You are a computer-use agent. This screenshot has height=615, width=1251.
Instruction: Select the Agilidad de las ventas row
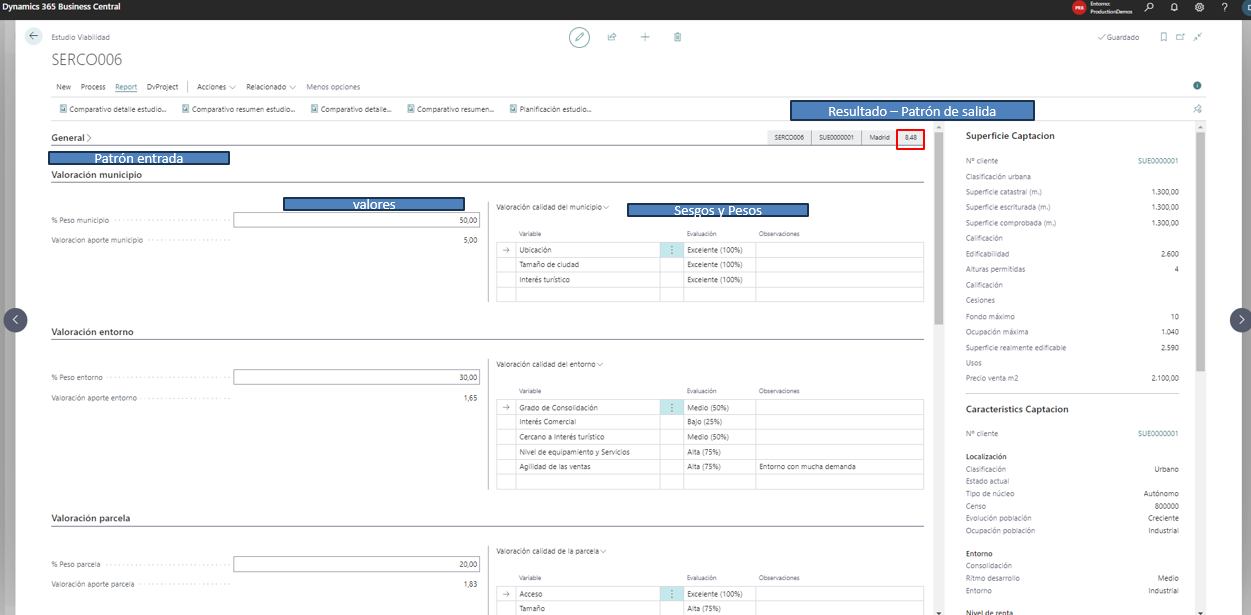(710, 466)
